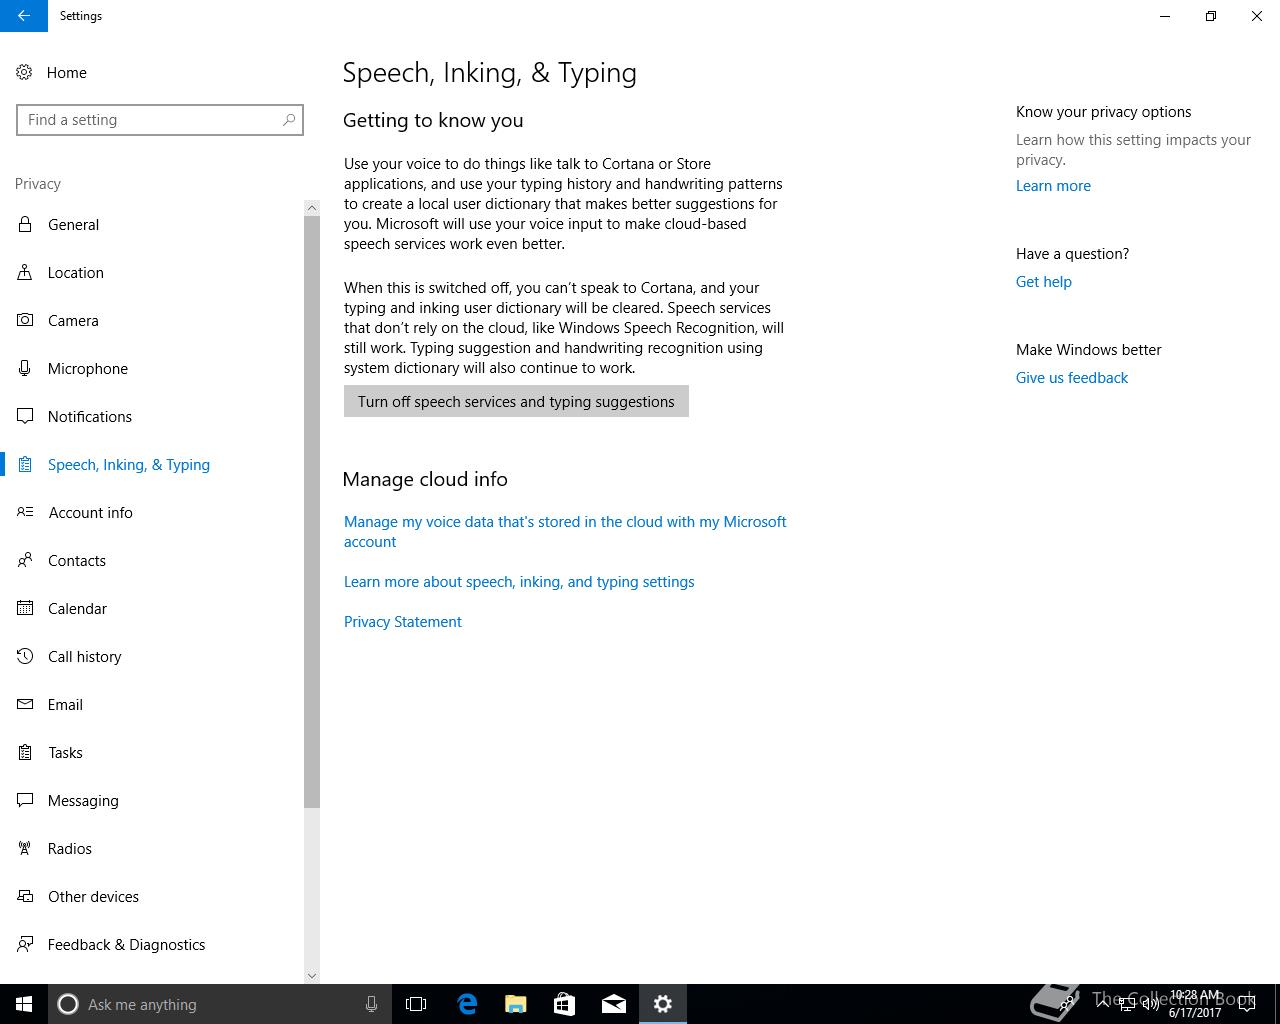This screenshot has height=1024, width=1280.
Task: Click the Camera icon in the Privacy list
Action: (x=25, y=320)
